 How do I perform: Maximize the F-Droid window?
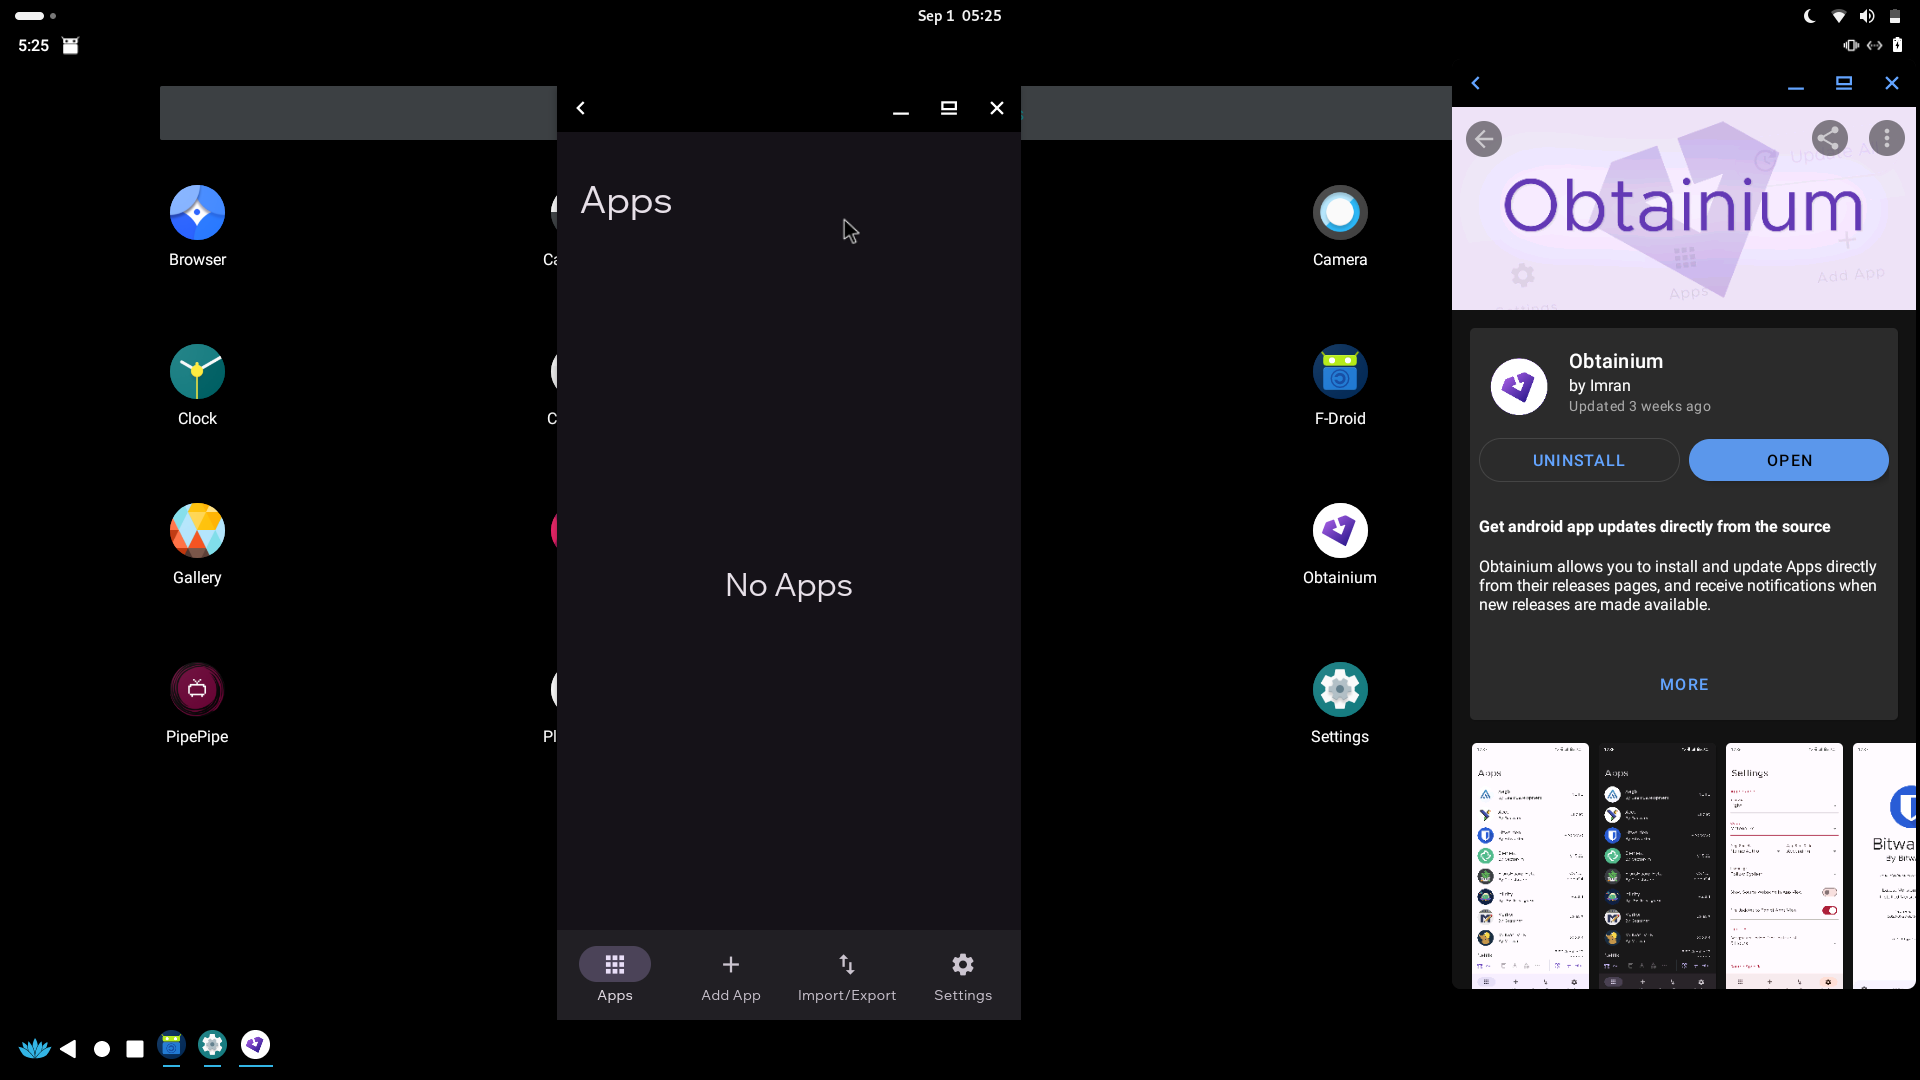1844,83
